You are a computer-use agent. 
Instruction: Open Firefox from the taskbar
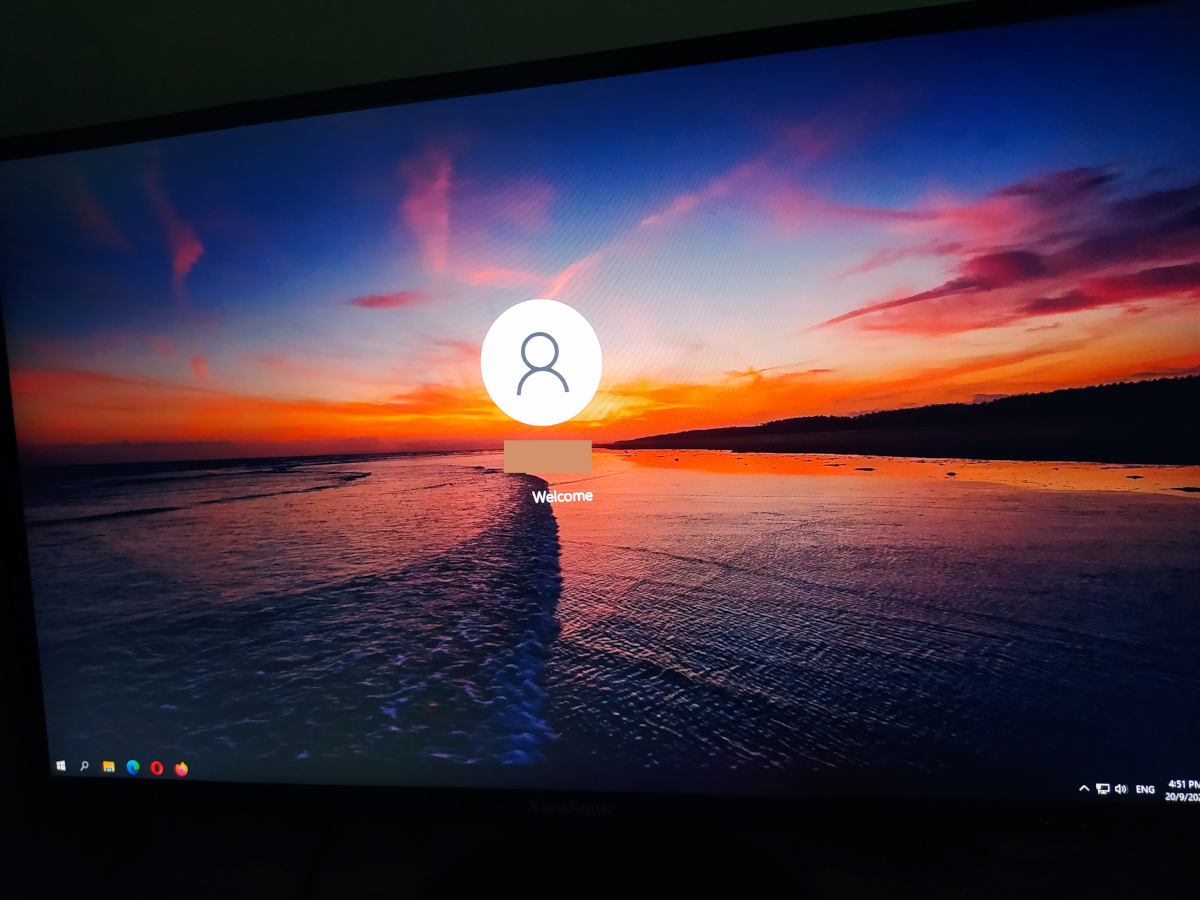pos(180,768)
